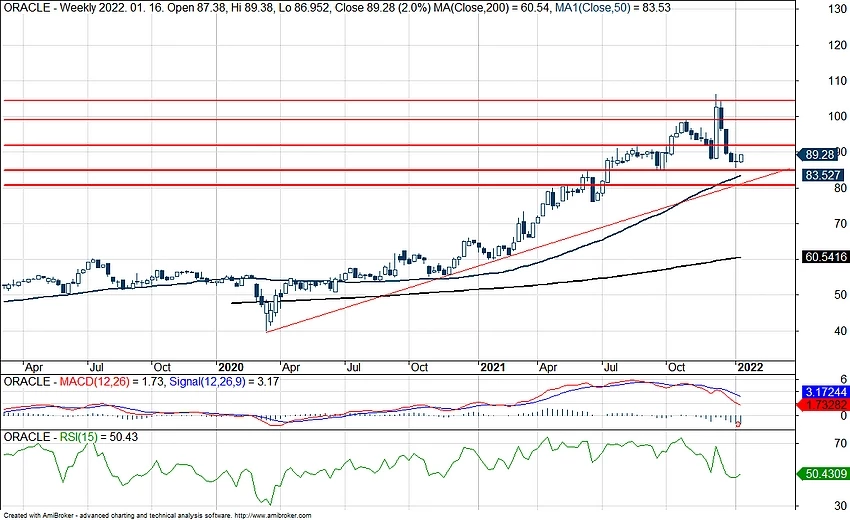Click the 100 price axis label
Image resolution: width=850 pixels, height=520 pixels.
point(837,117)
